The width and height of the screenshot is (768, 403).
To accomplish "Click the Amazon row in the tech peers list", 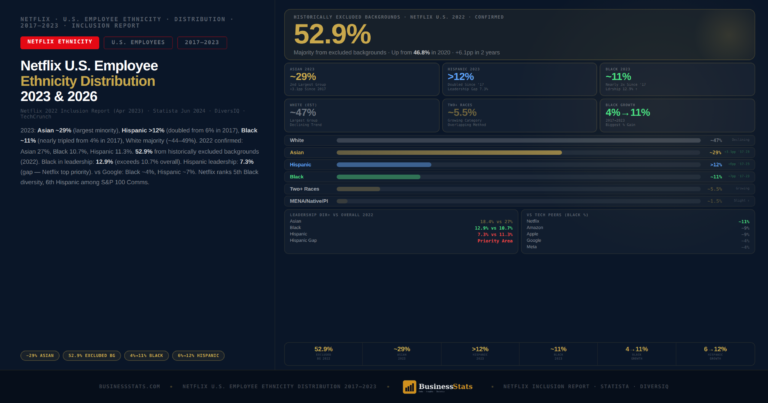I will point(638,228).
